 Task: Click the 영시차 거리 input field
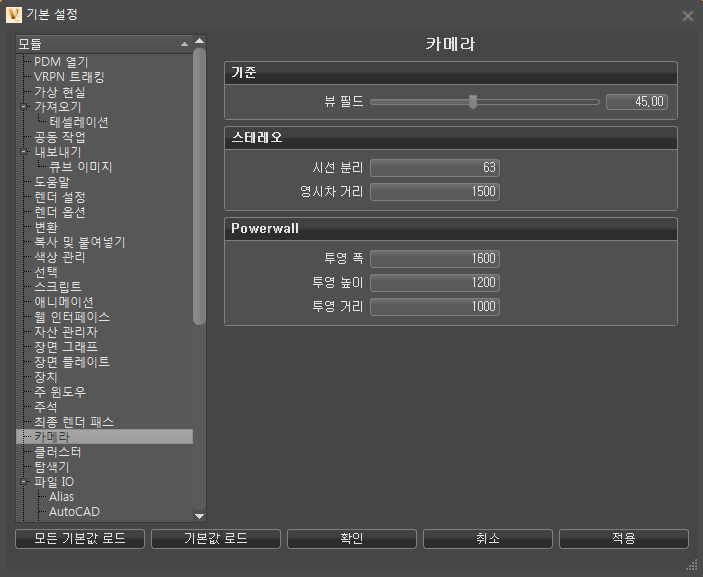[x=435, y=192]
